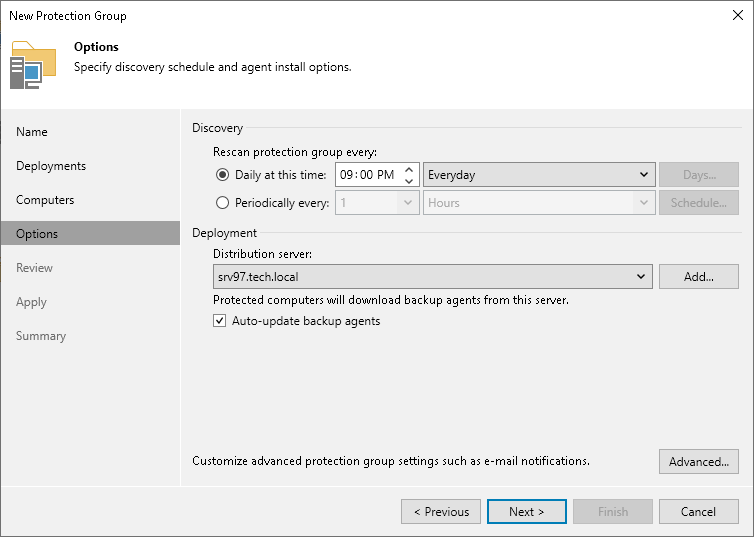Screen dimensions: 754x537
Task: Go to the Apply step
Action: 31,302
